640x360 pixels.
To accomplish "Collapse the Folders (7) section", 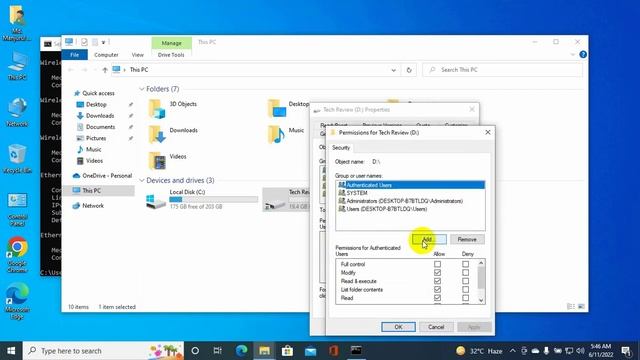I will coord(142,89).
